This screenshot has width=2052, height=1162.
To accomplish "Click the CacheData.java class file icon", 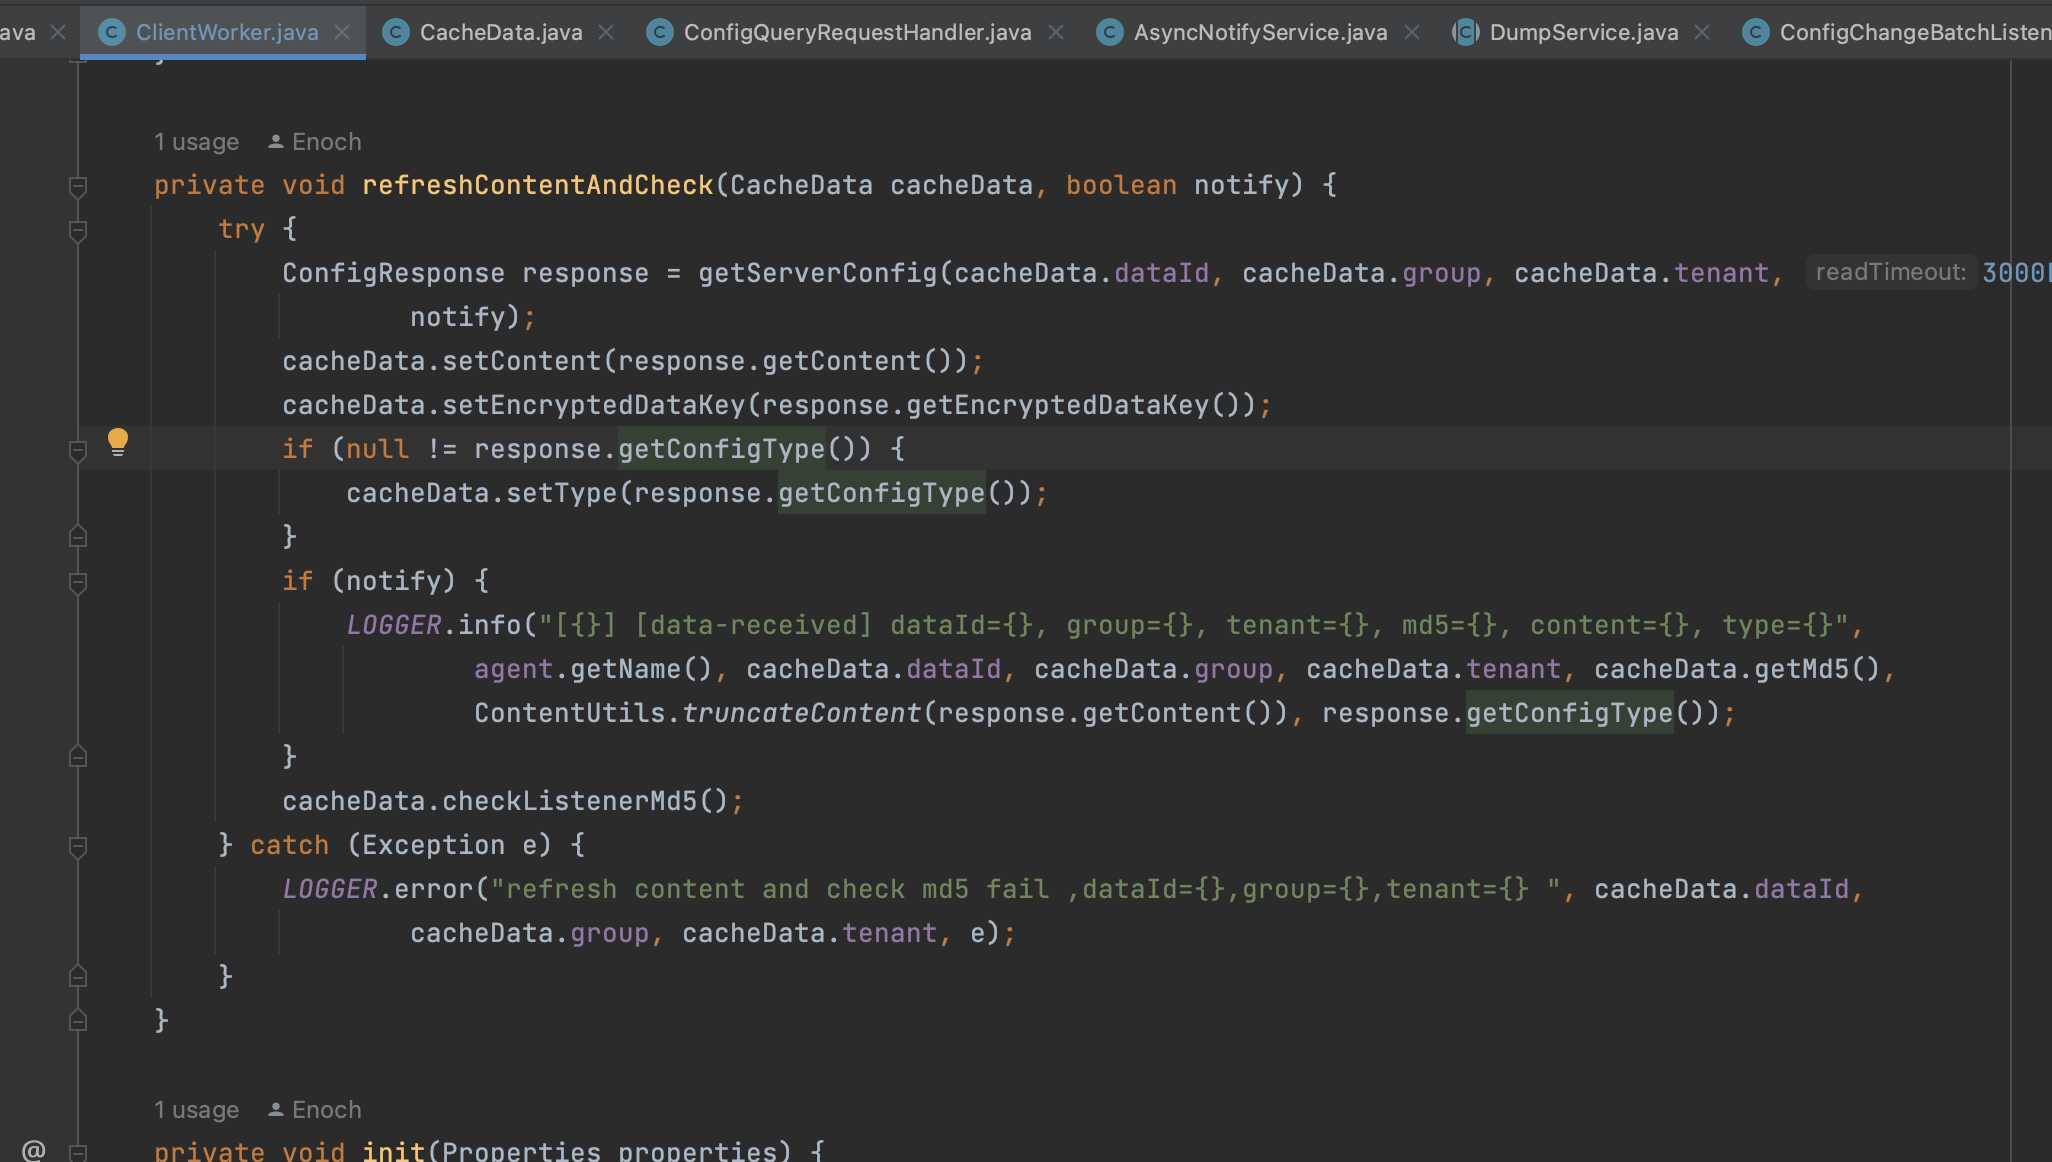I will (396, 32).
